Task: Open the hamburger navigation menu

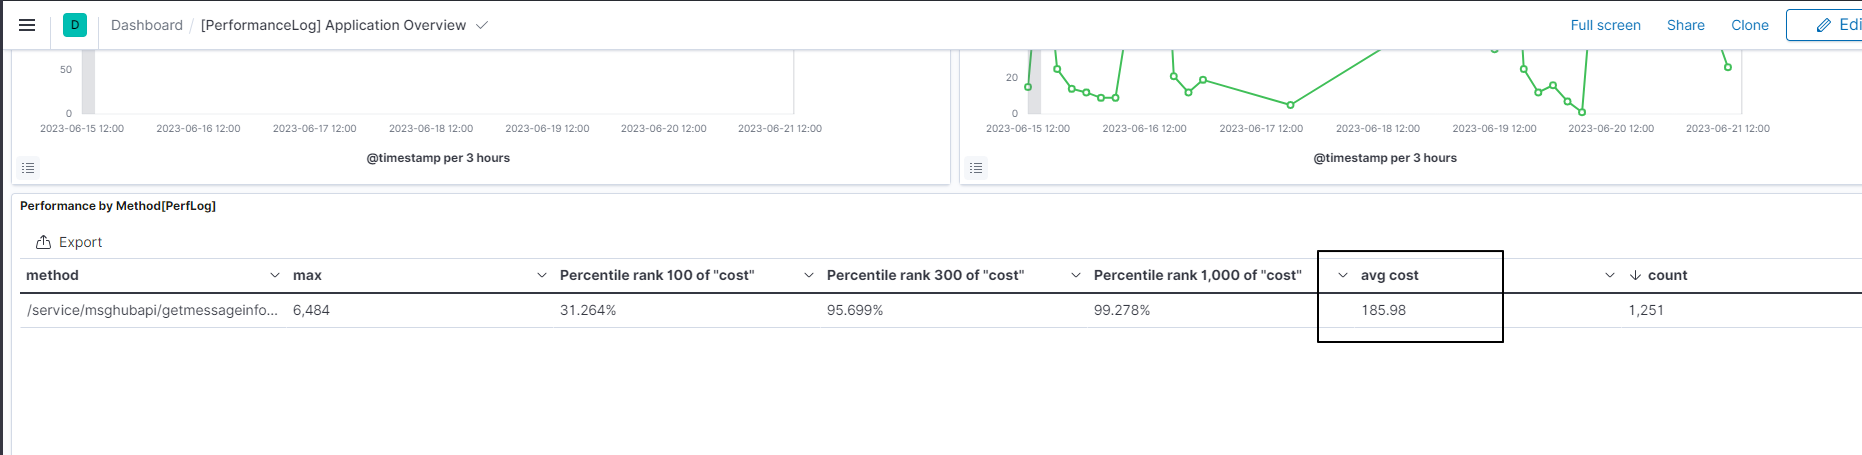Action: (x=27, y=25)
